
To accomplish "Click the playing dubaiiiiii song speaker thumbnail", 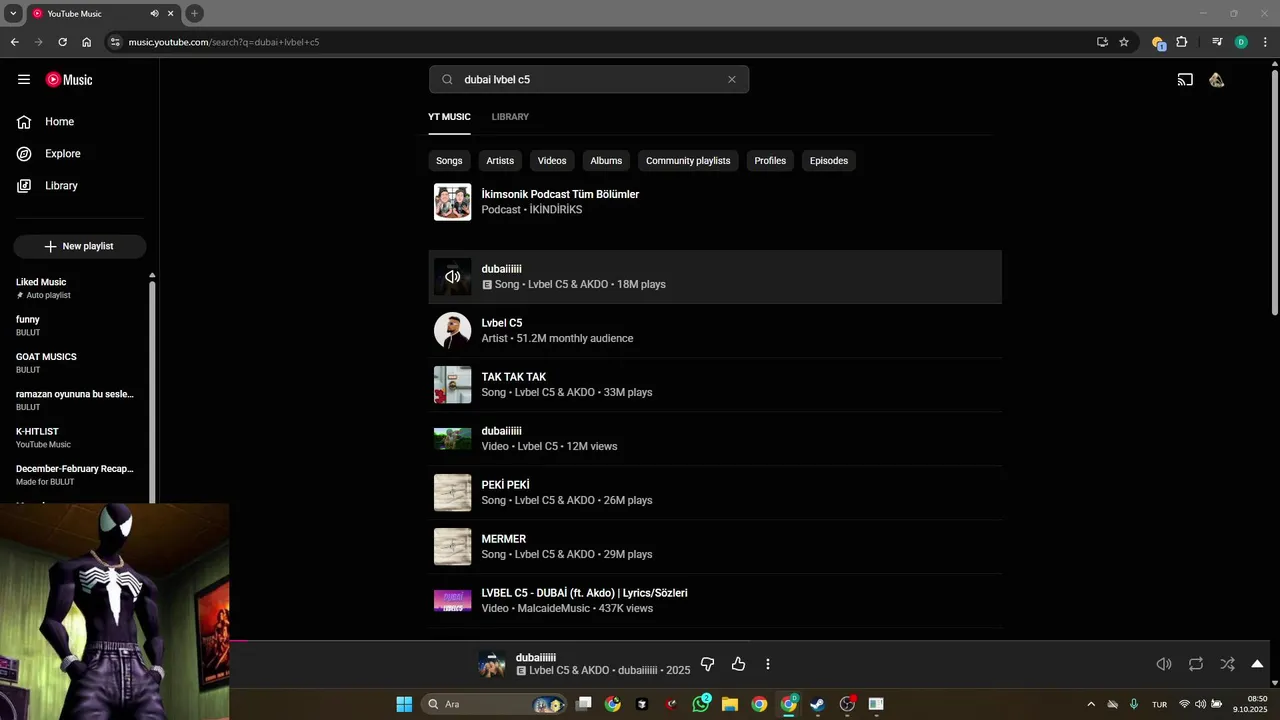I will (452, 277).
